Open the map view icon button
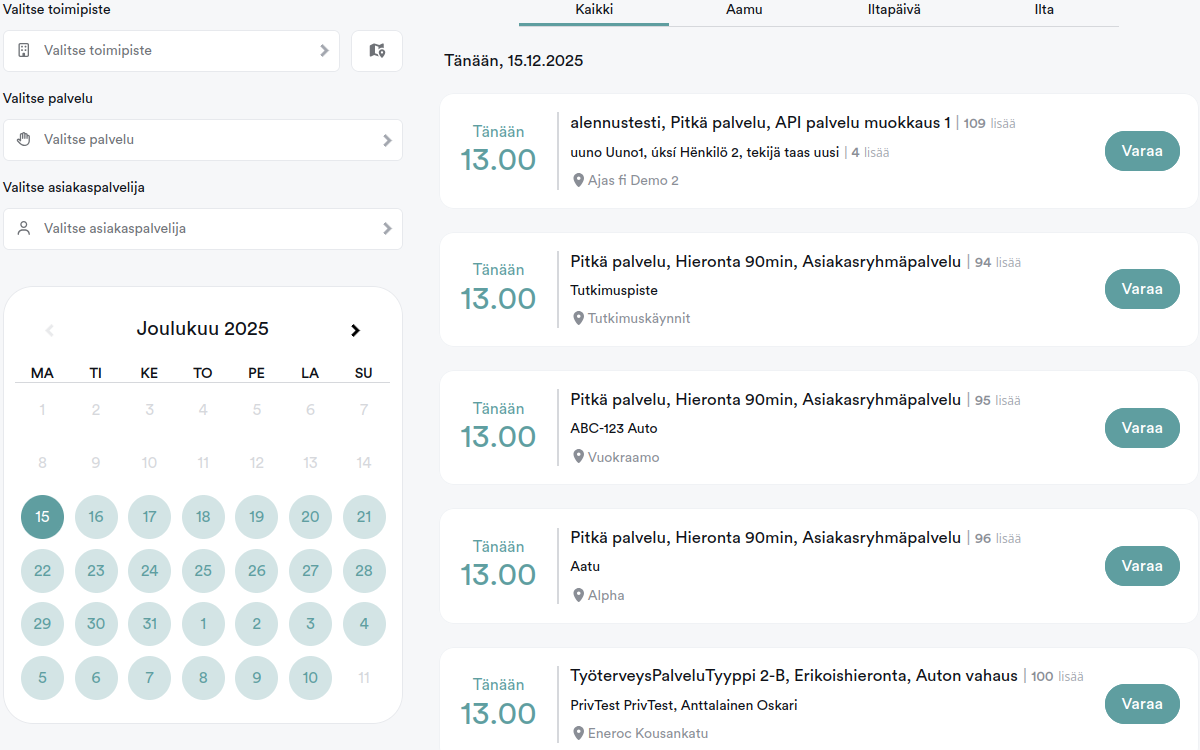This screenshot has width=1200, height=750. [377, 50]
